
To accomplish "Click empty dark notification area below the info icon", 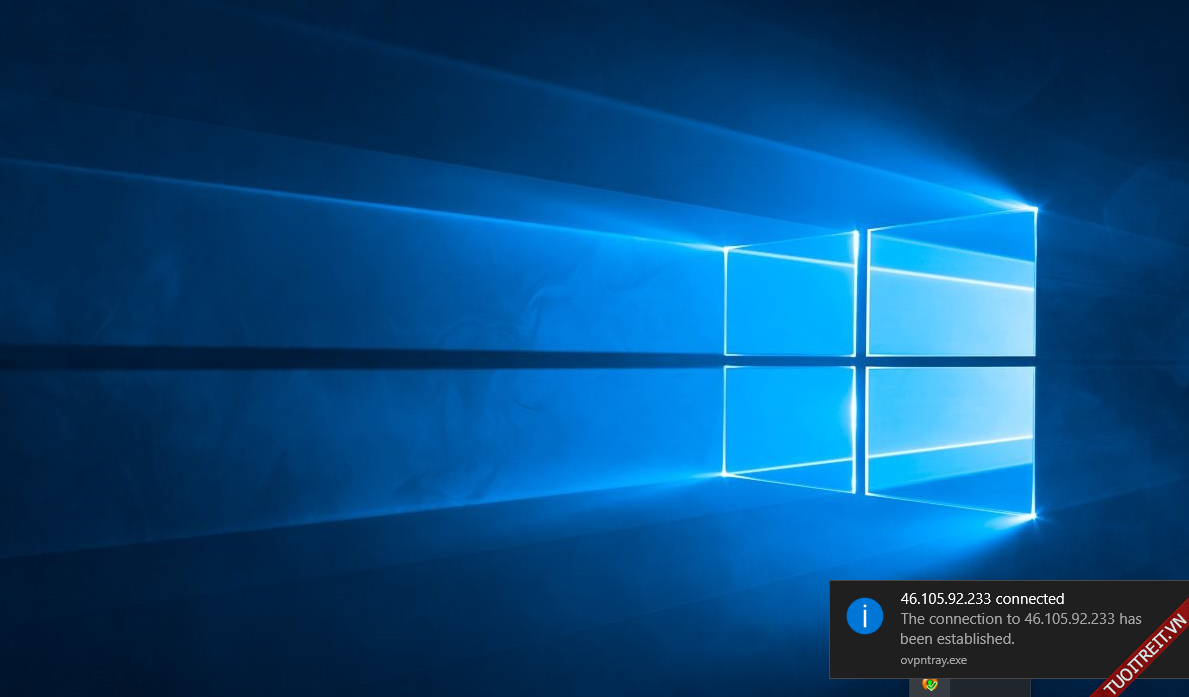I will [x=864, y=655].
